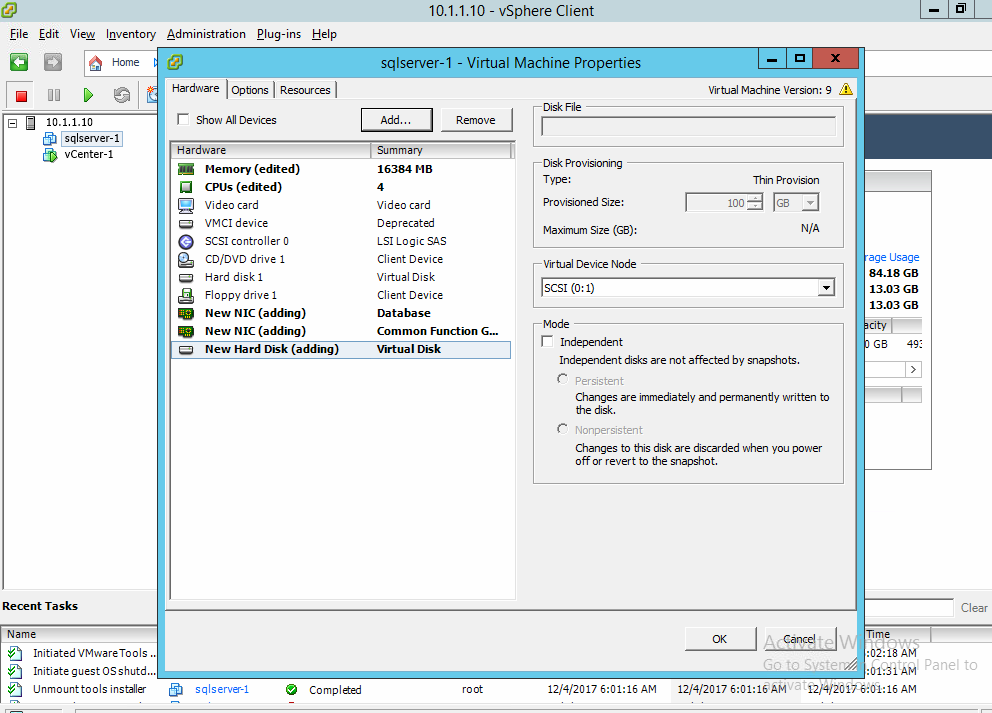Open the Inventory menu

click(131, 34)
